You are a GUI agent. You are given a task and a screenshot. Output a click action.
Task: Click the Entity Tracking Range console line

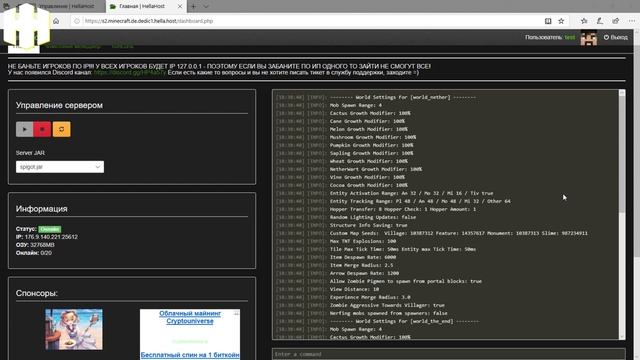(420, 201)
